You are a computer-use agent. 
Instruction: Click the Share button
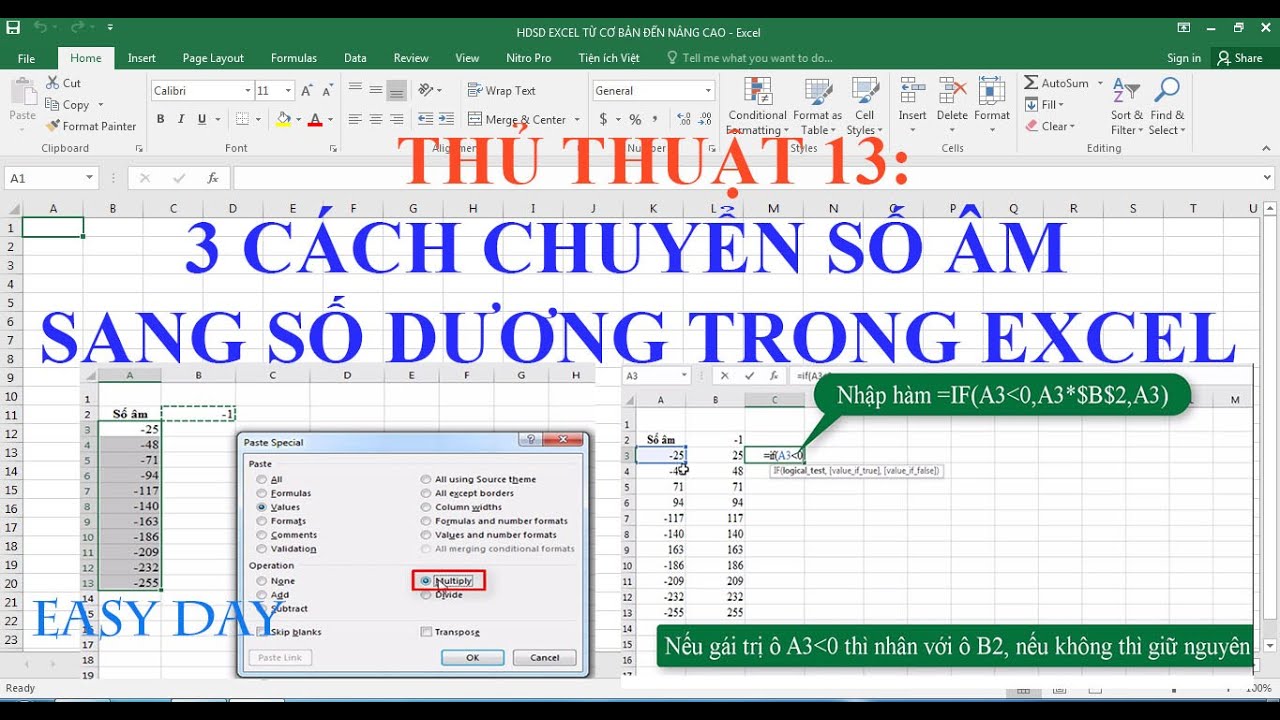(x=1240, y=58)
